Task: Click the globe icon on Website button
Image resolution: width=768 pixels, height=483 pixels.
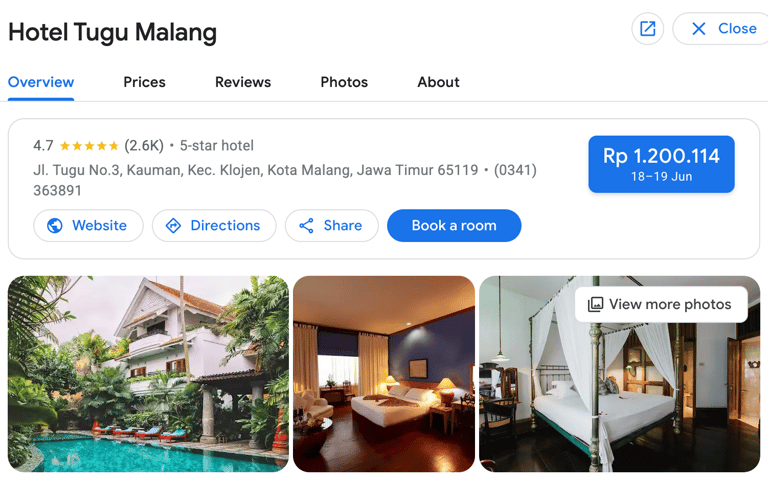Action: [55, 225]
